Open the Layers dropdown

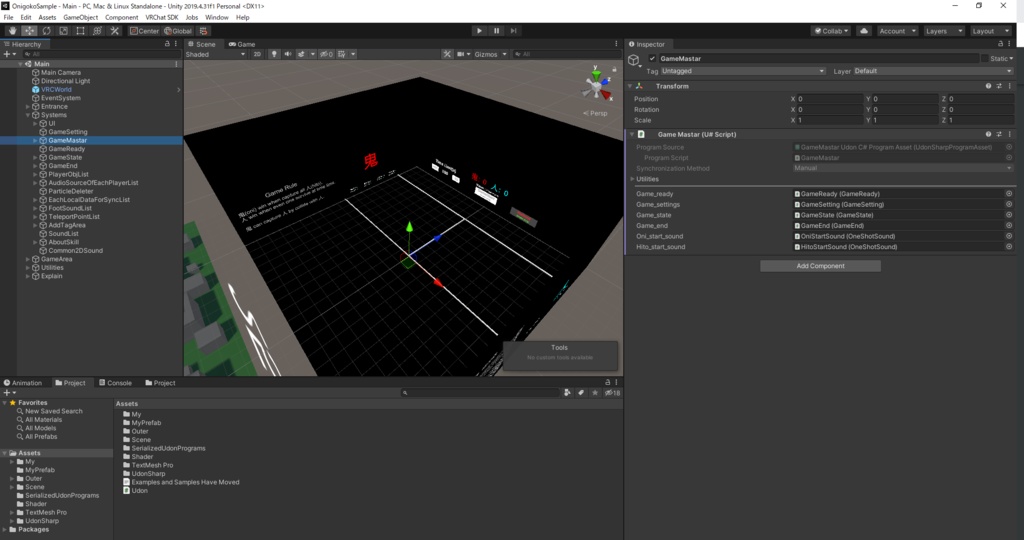click(942, 31)
